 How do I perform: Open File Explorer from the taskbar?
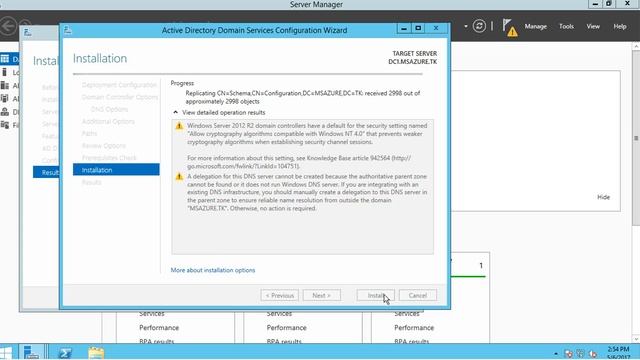96,353
